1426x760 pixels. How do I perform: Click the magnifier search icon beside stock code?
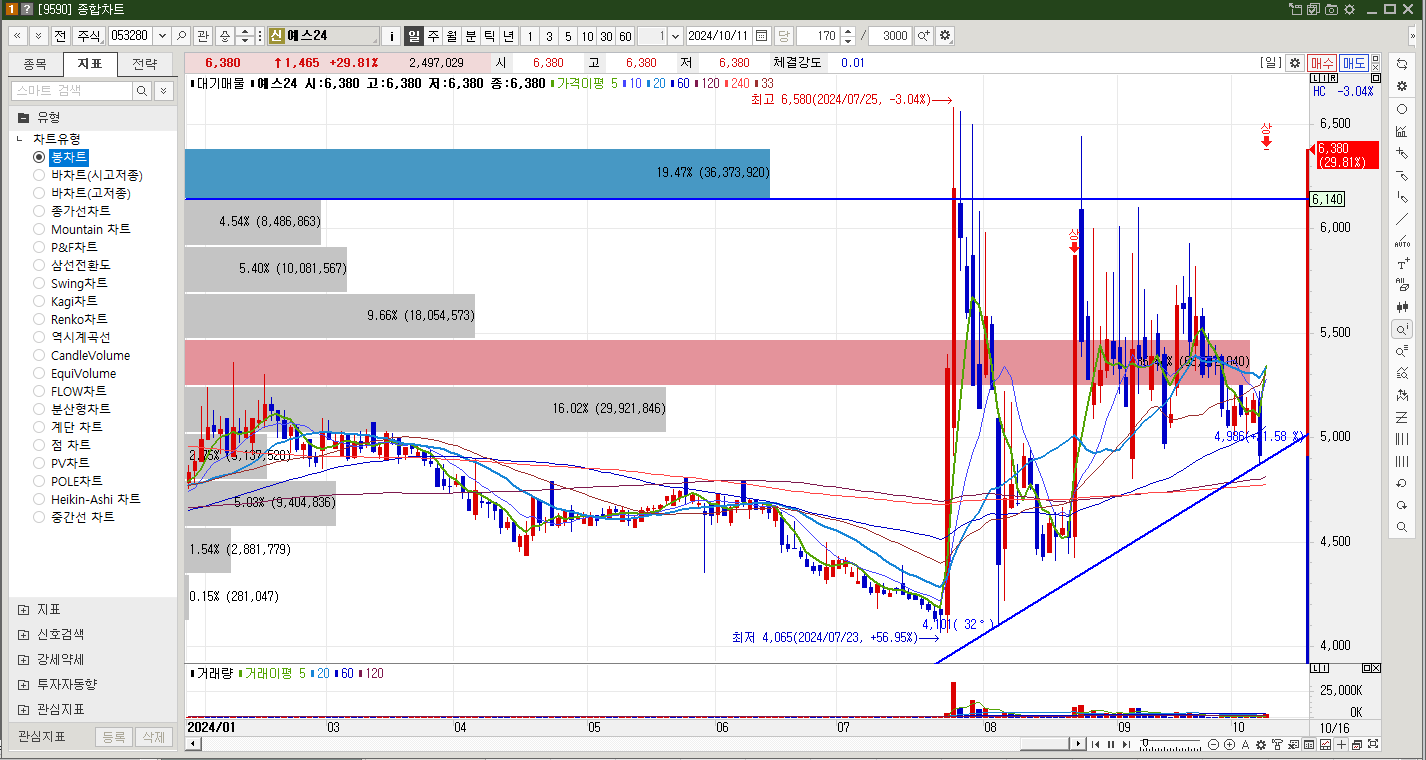(x=182, y=36)
